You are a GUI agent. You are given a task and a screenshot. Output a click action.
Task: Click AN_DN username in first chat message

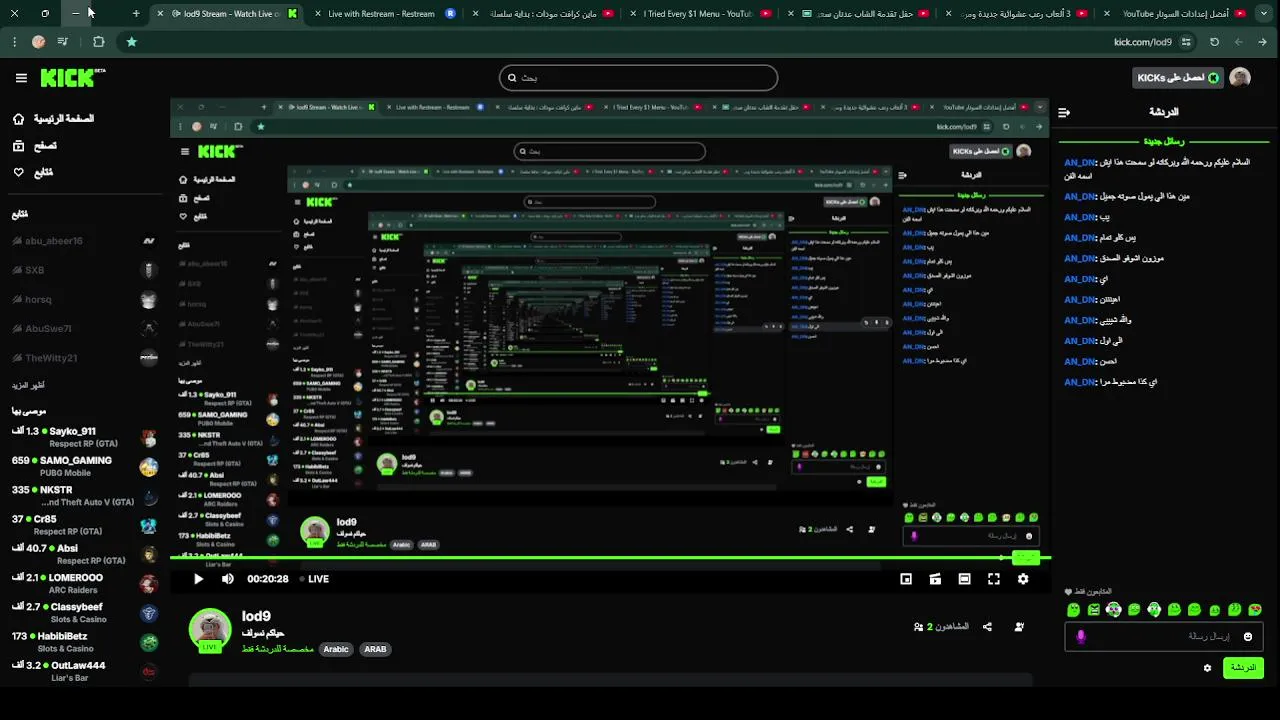point(1080,162)
